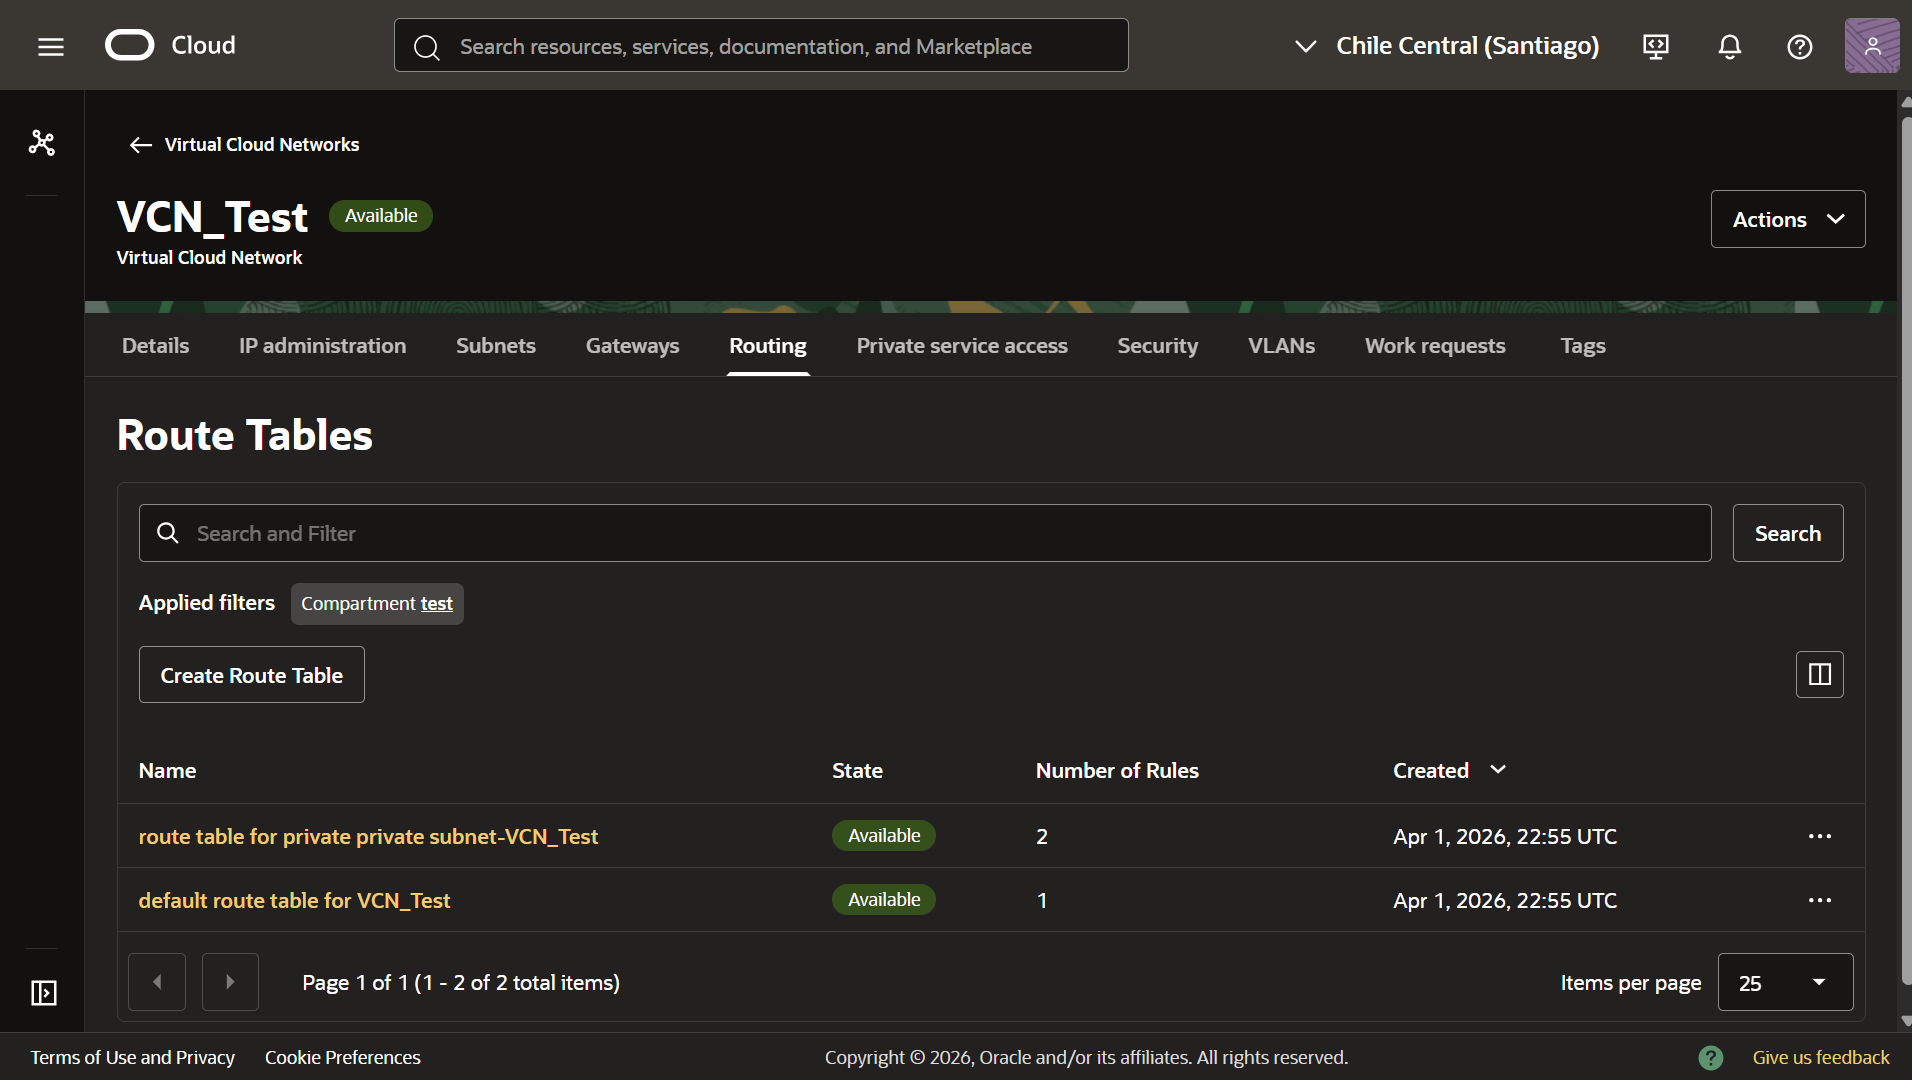
Task: Open the Cloud Shell developer tools icon
Action: 1656,46
